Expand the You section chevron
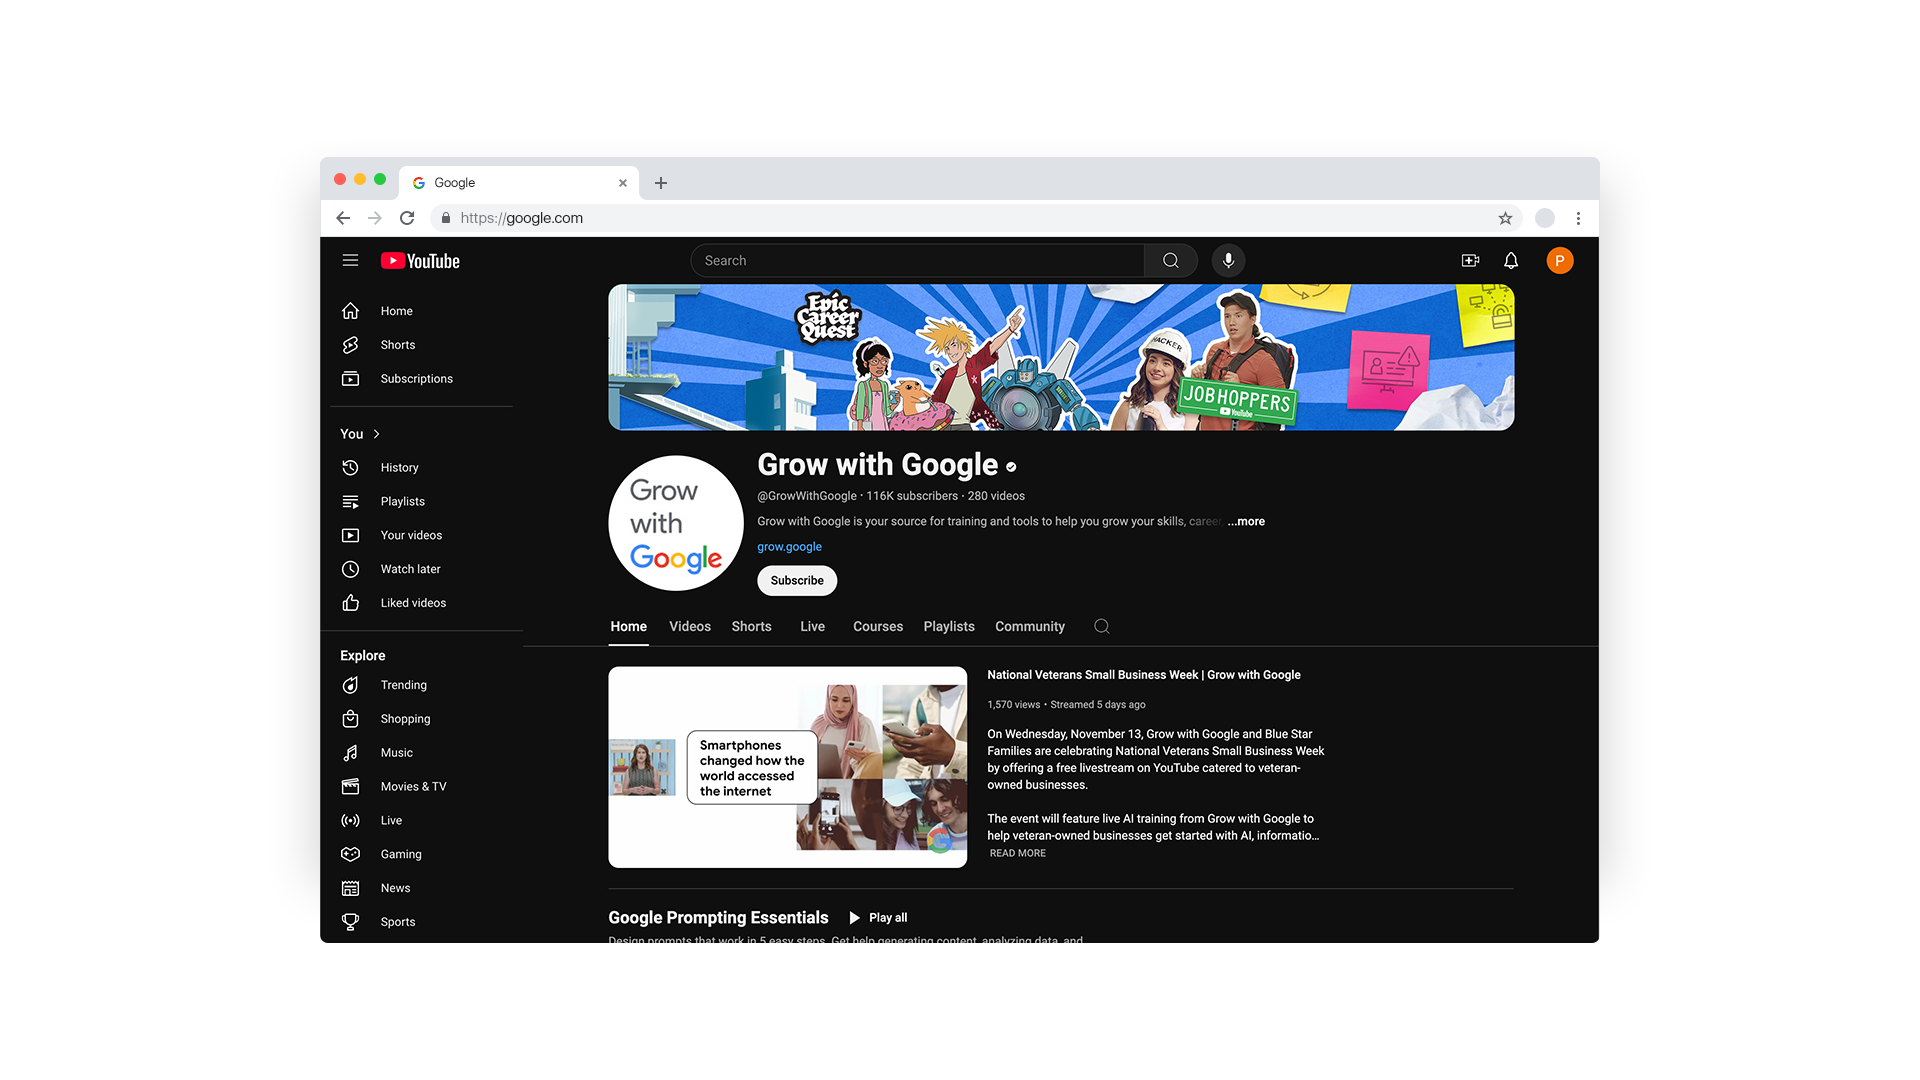Image resolution: width=1920 pixels, height=1080 pixels. (376, 433)
